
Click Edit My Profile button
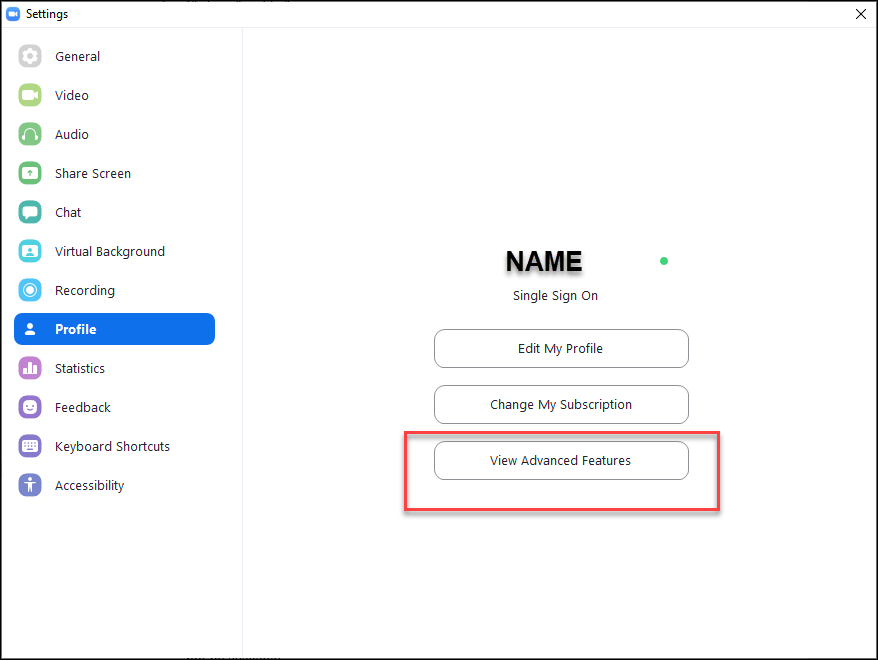click(x=561, y=348)
